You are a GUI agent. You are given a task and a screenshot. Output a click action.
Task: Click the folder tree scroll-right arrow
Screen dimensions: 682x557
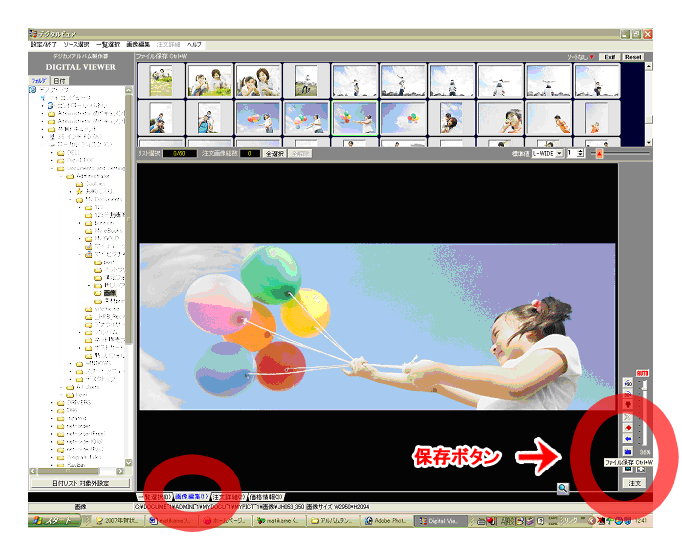(x=120, y=471)
